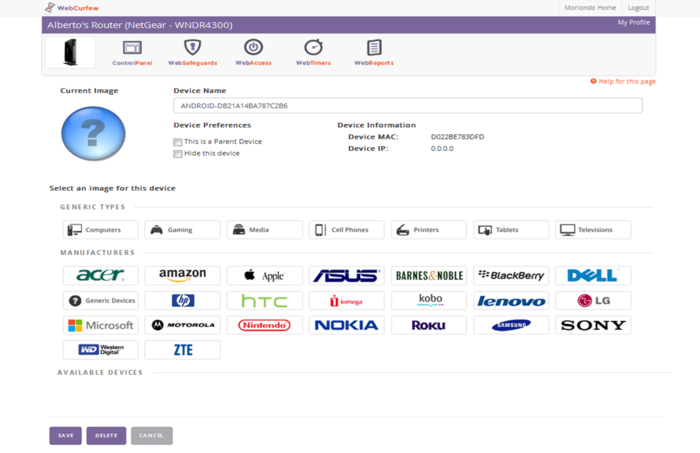Choose the Sony manufacturer logo
This screenshot has width=700, height=453.
click(593, 325)
